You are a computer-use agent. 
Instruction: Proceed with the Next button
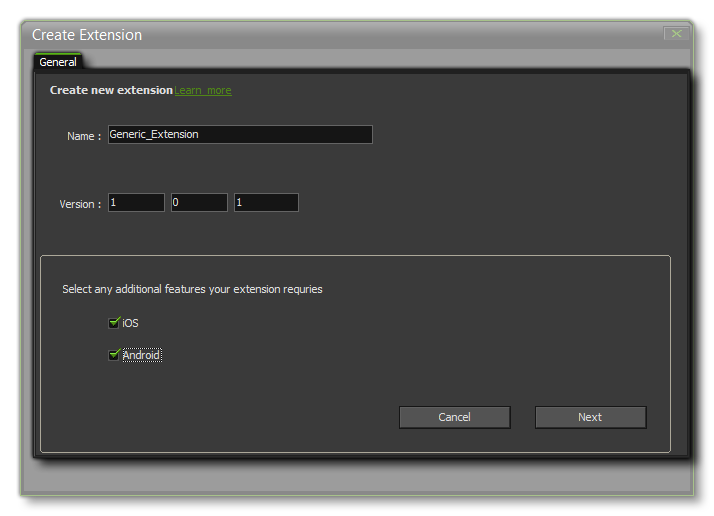[590, 417]
